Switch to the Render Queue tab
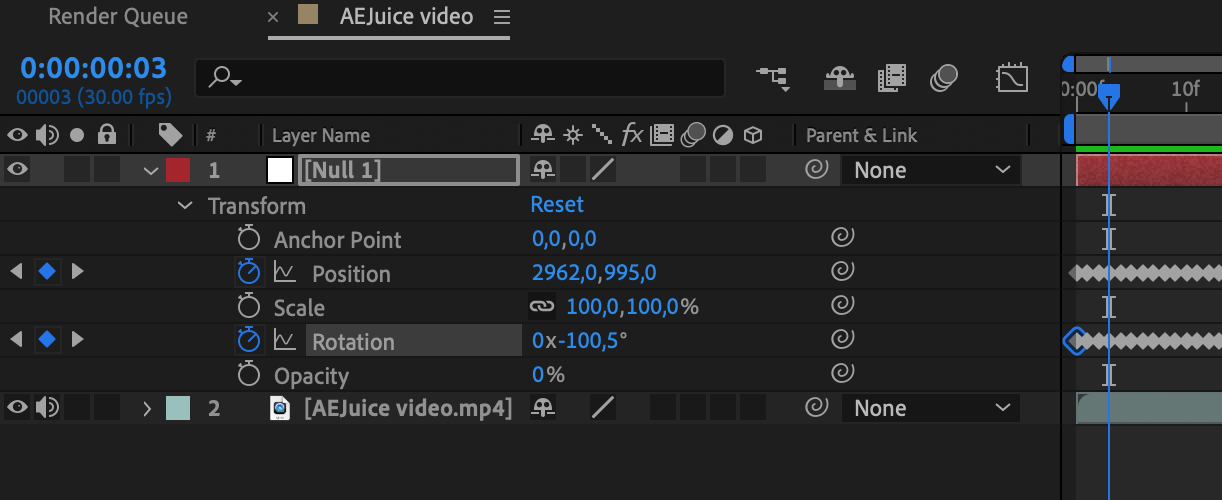This screenshot has height=500, width=1222. tap(118, 17)
